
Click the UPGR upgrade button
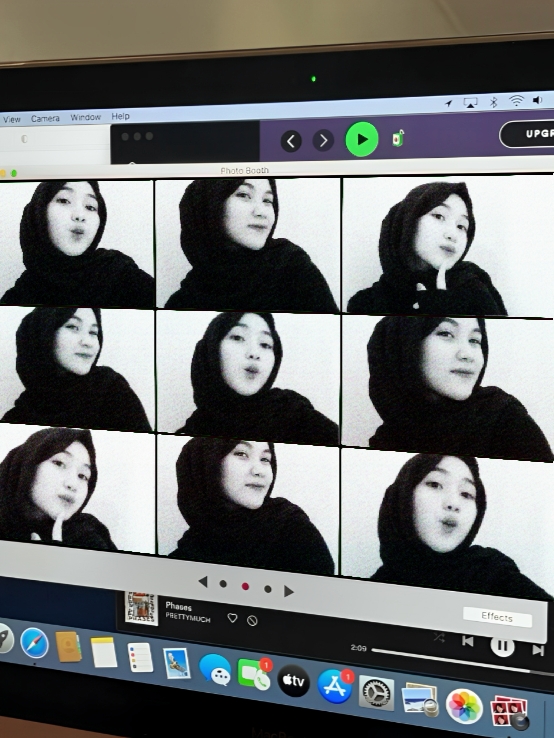(x=527, y=134)
